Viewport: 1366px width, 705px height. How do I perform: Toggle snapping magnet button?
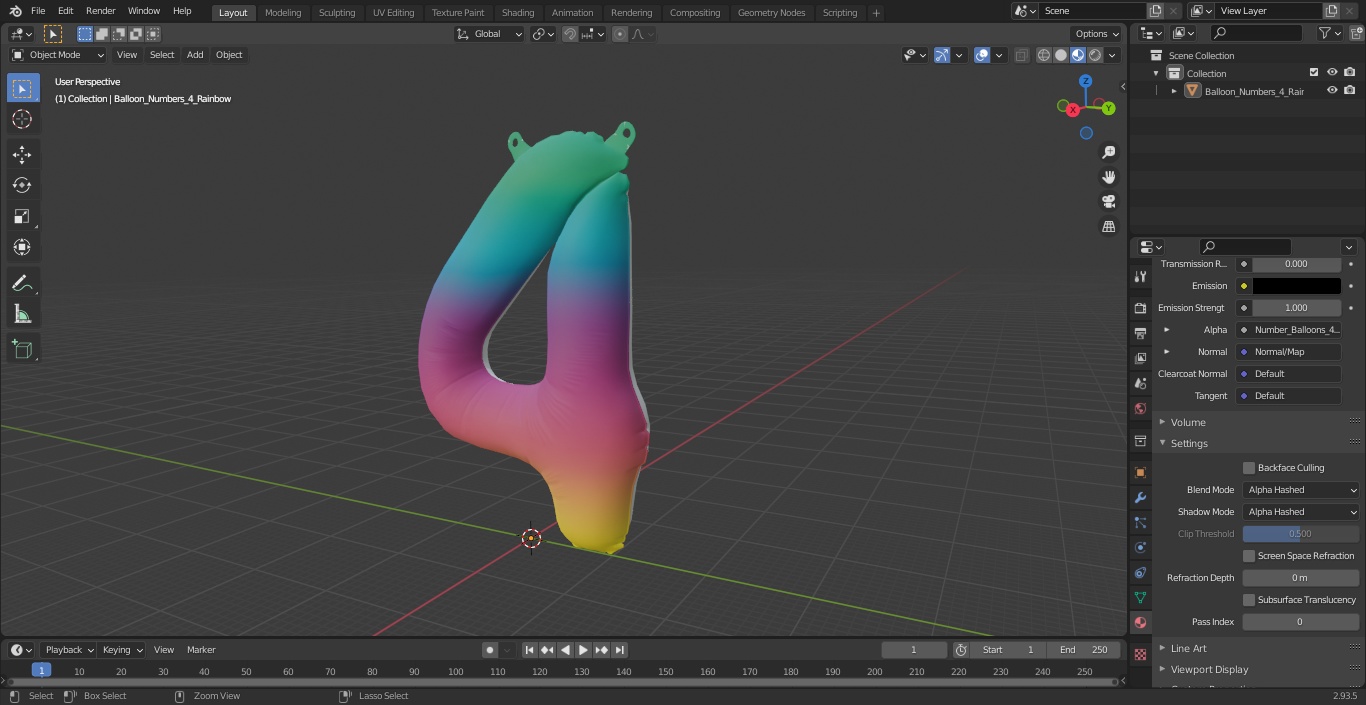pos(569,34)
